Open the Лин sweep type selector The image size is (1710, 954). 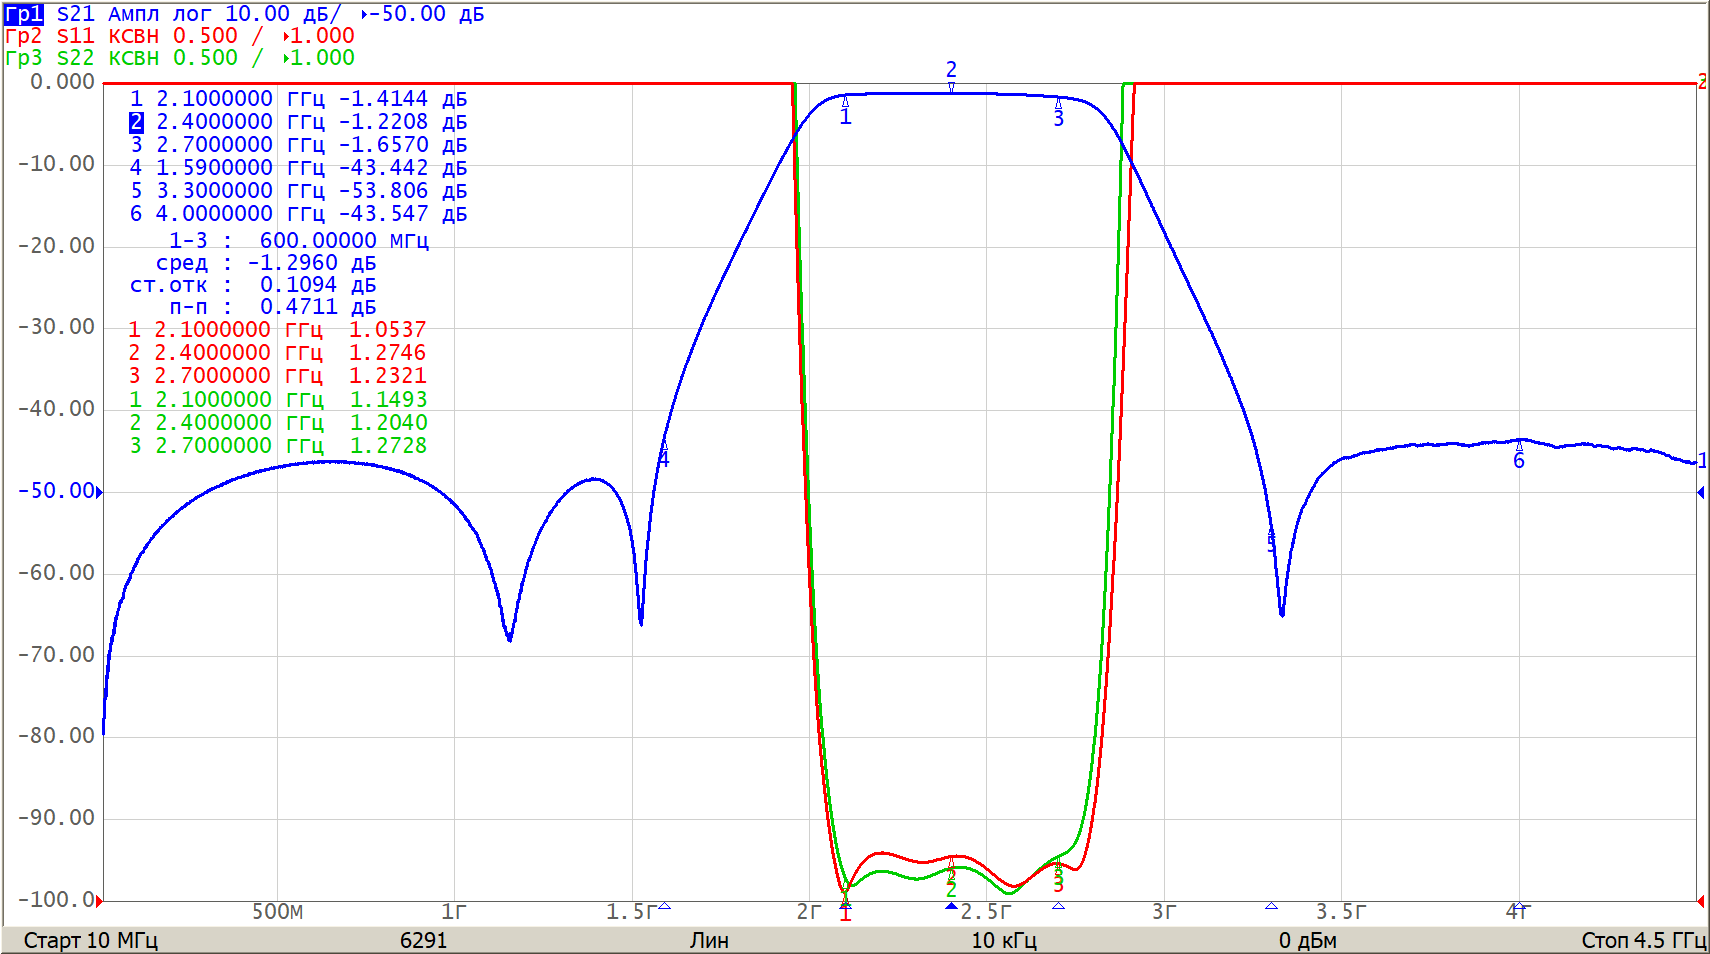[x=709, y=940]
